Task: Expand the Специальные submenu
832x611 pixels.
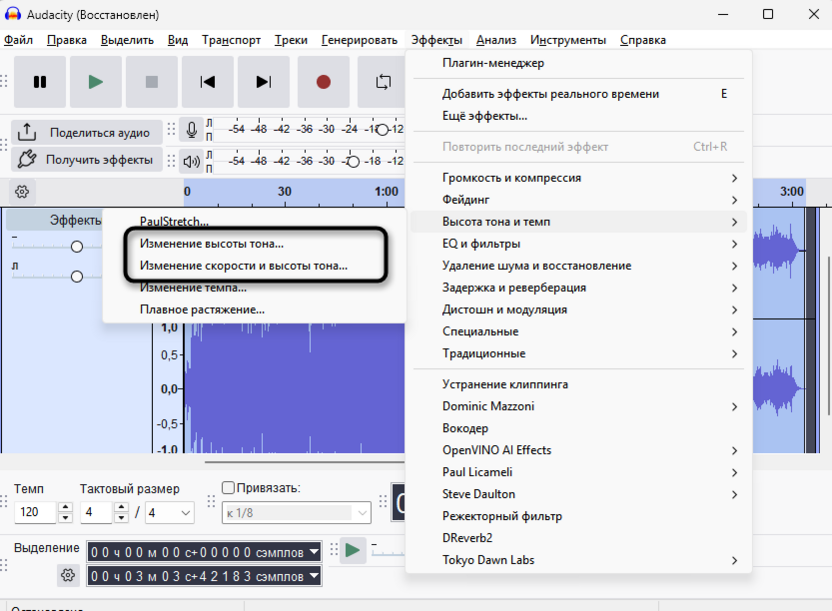Action: (578, 332)
